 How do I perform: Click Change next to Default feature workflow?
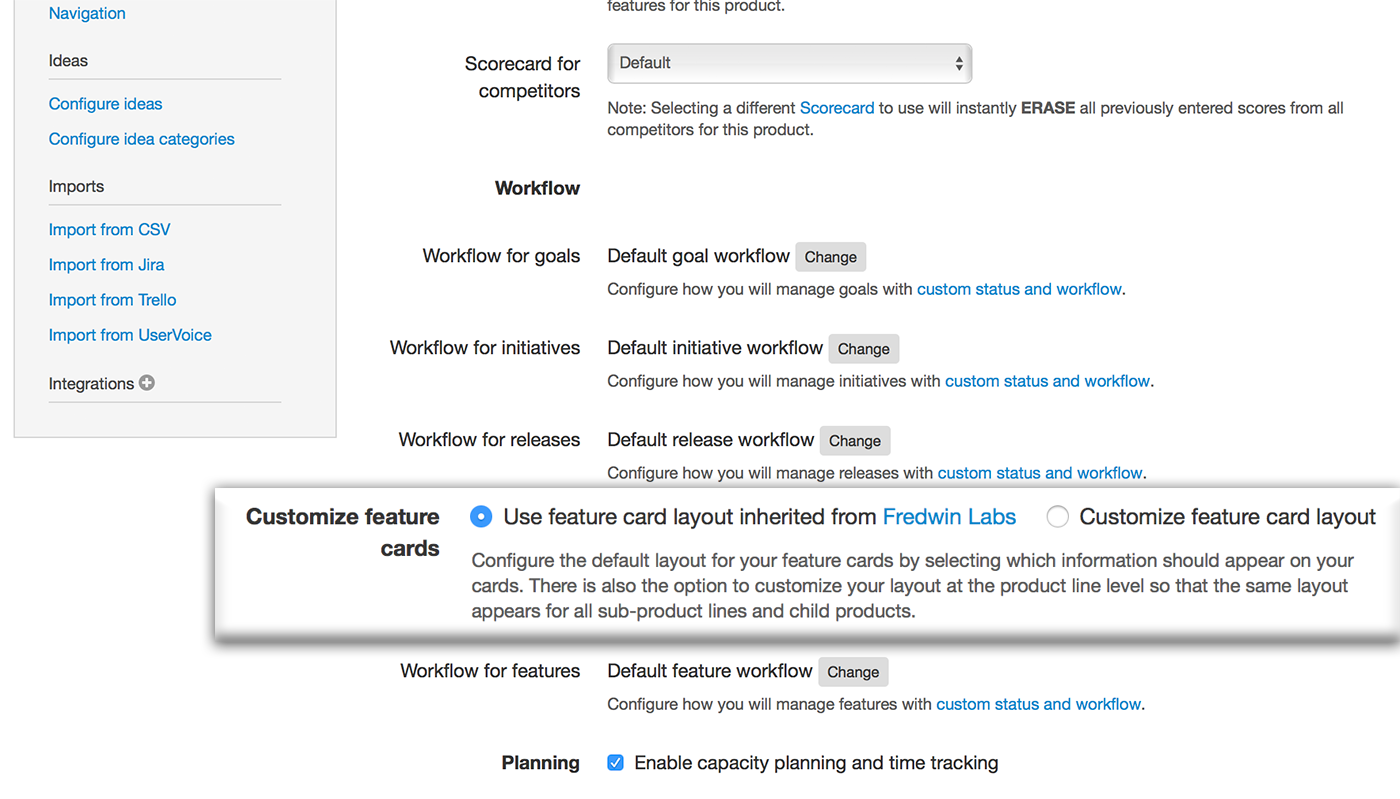[853, 671]
